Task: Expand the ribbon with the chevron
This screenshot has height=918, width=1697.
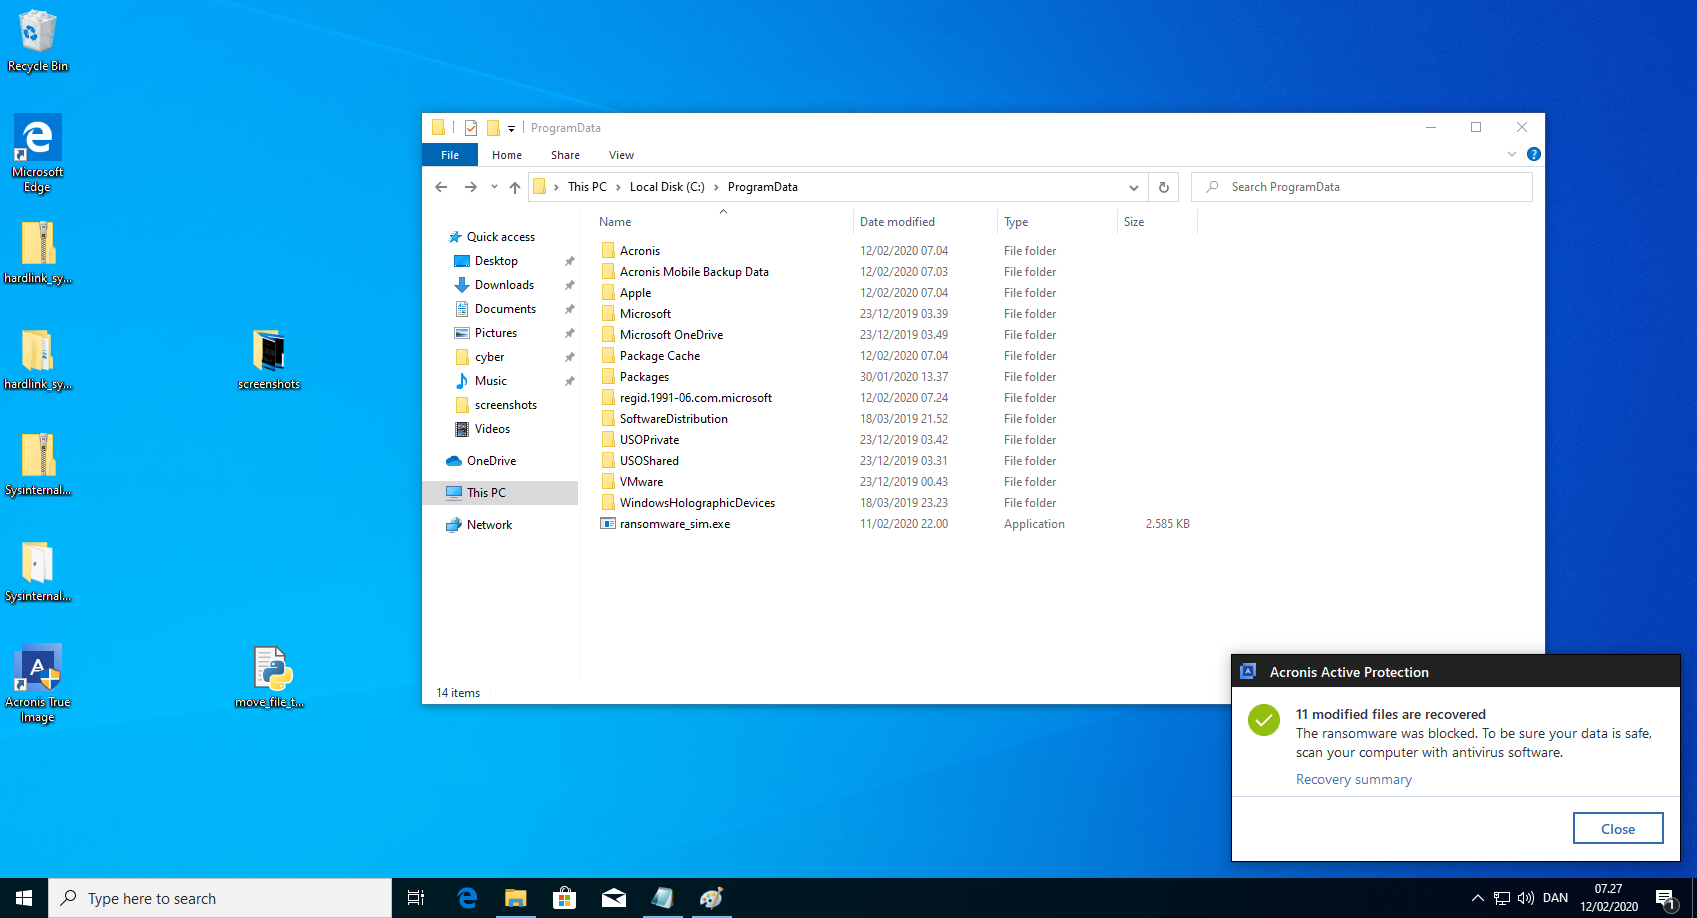Action: [1511, 154]
